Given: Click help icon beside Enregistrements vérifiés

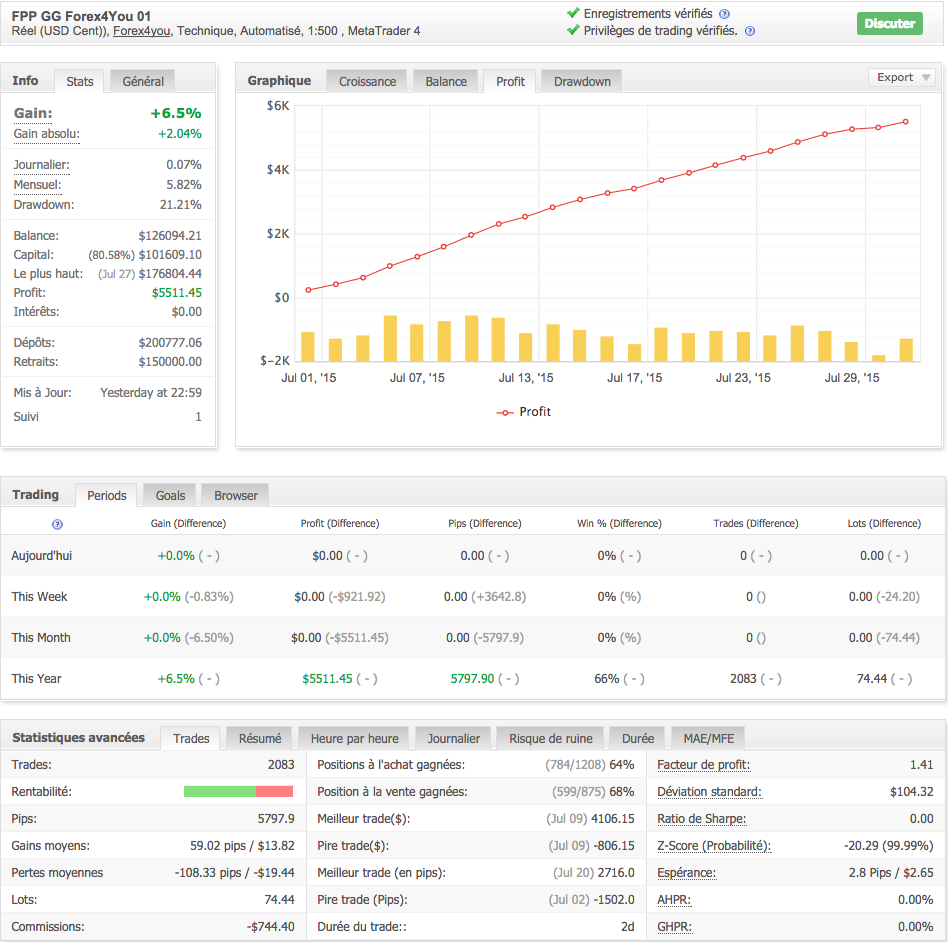Looking at the screenshot, I should (x=724, y=14).
